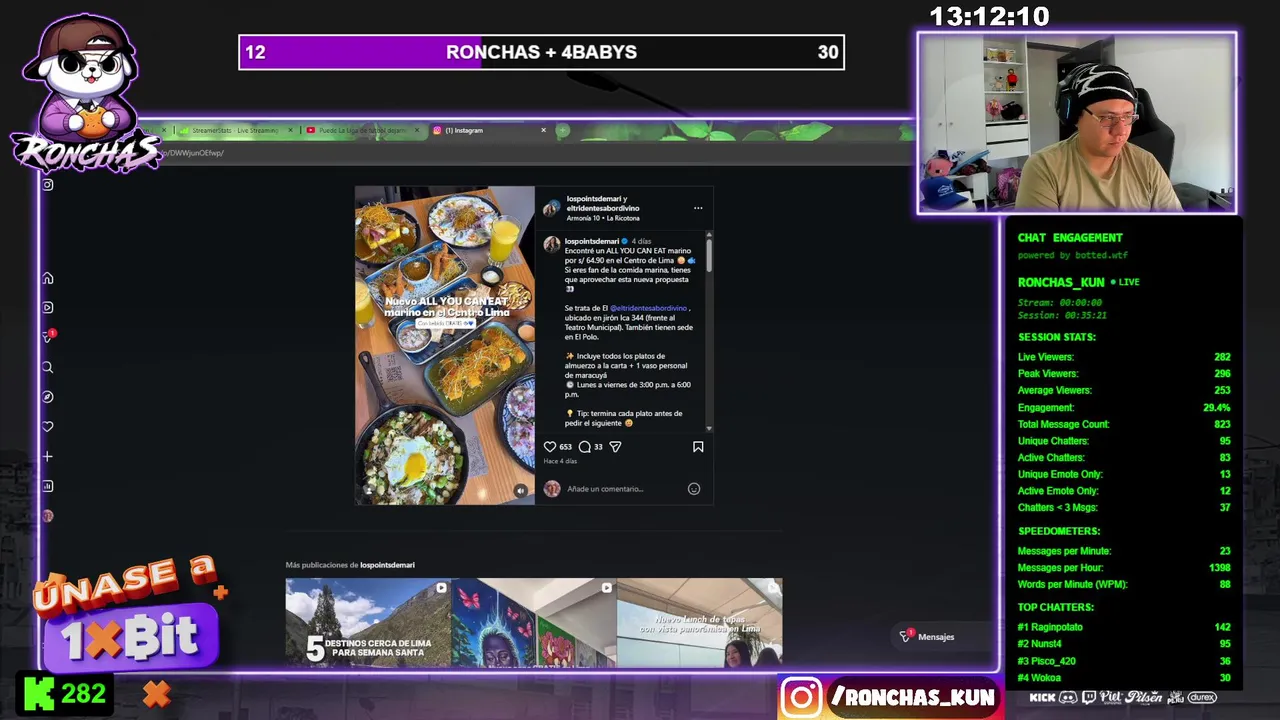Open the Explore compass icon
Image resolution: width=1280 pixels, height=720 pixels.
(x=47, y=397)
